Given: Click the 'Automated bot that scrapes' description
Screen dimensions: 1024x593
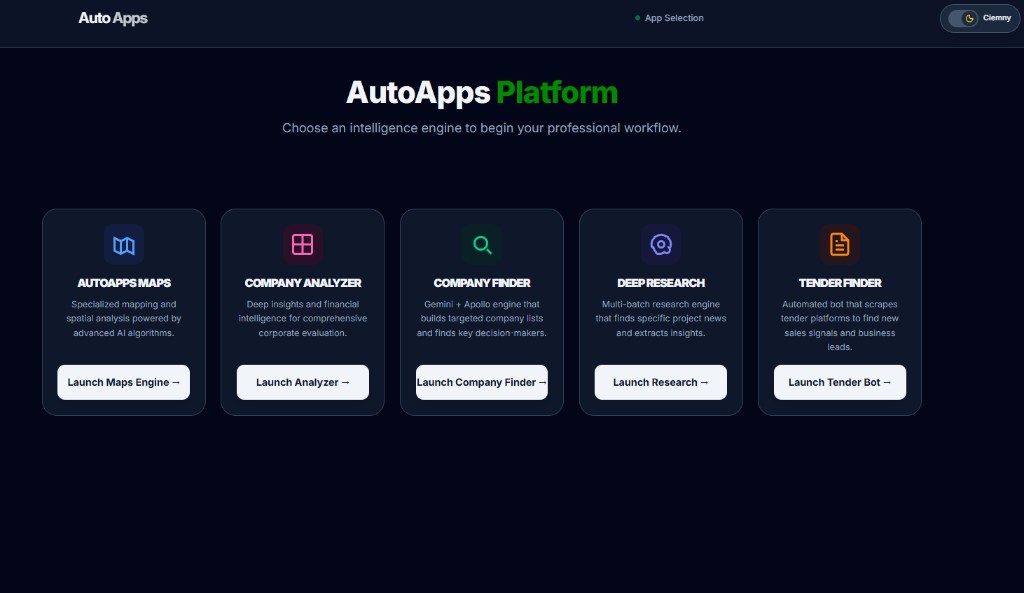Looking at the screenshot, I should (840, 326).
